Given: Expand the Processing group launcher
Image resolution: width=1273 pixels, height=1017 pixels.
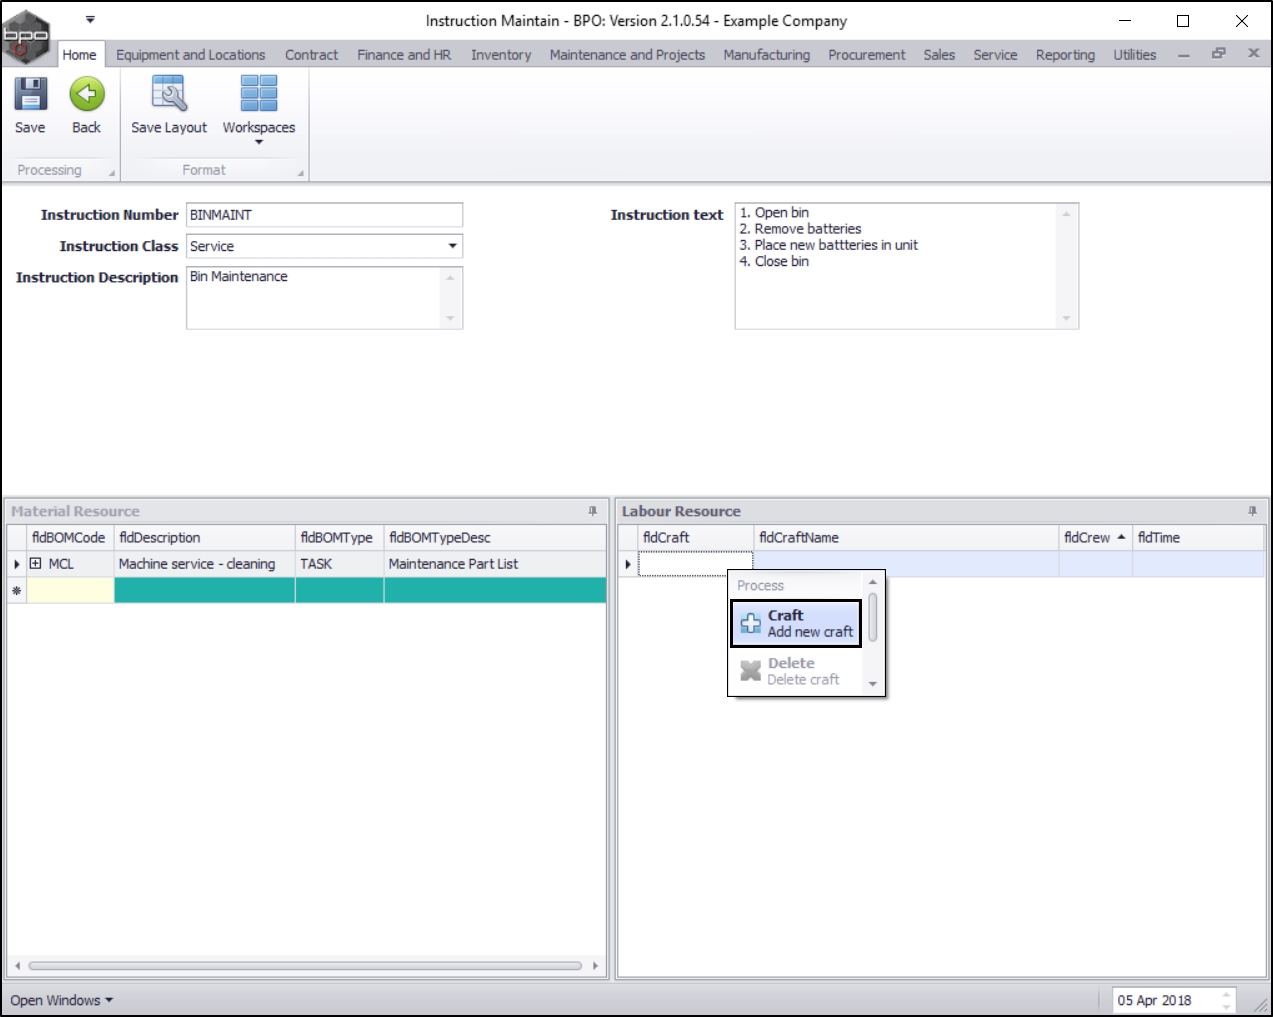Looking at the screenshot, I should point(111,174).
